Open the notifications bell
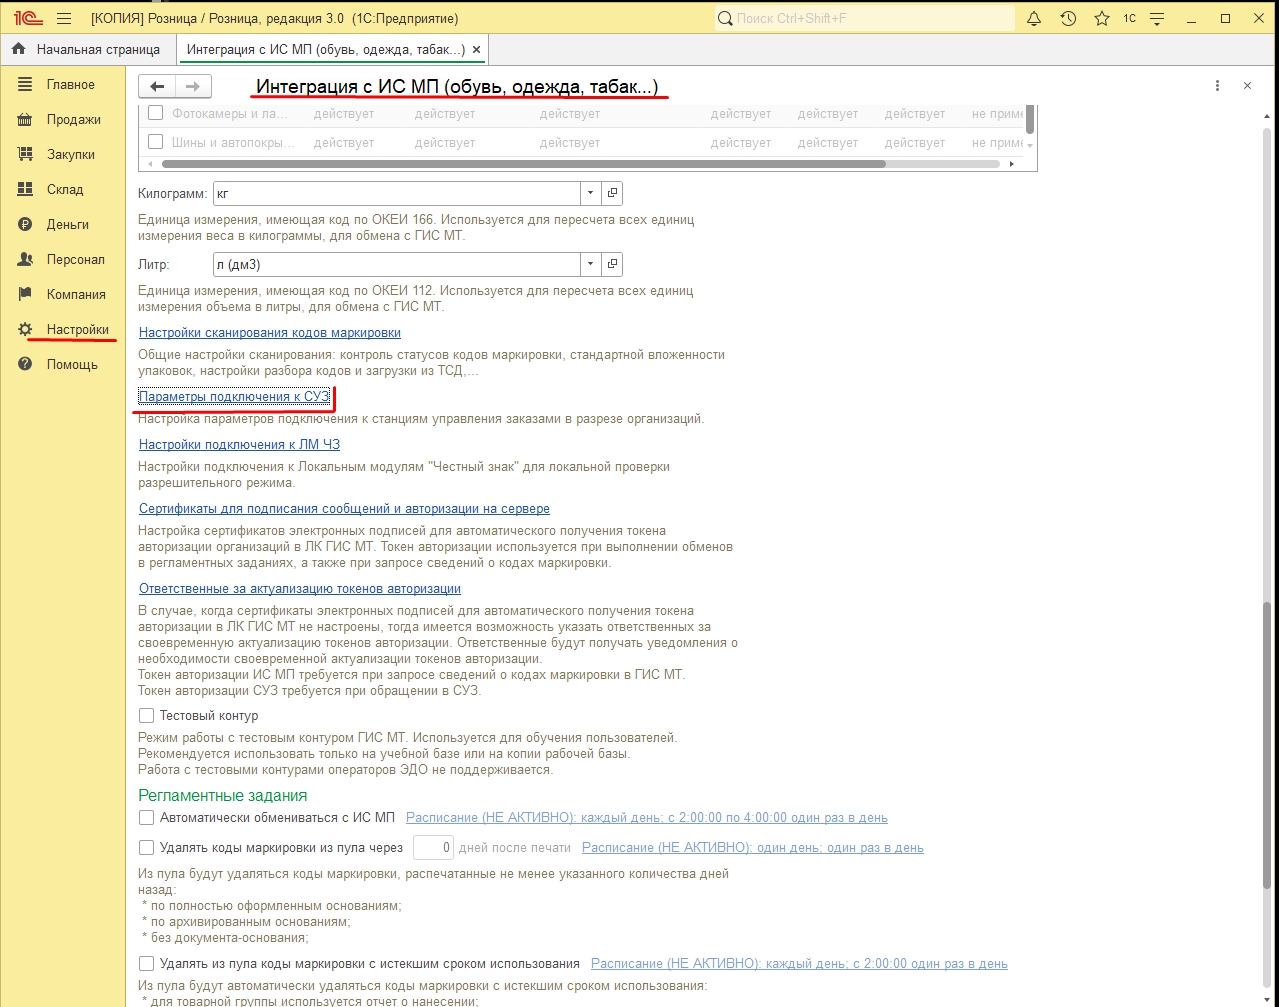This screenshot has height=1007, width=1279. pyautogui.click(x=1035, y=18)
